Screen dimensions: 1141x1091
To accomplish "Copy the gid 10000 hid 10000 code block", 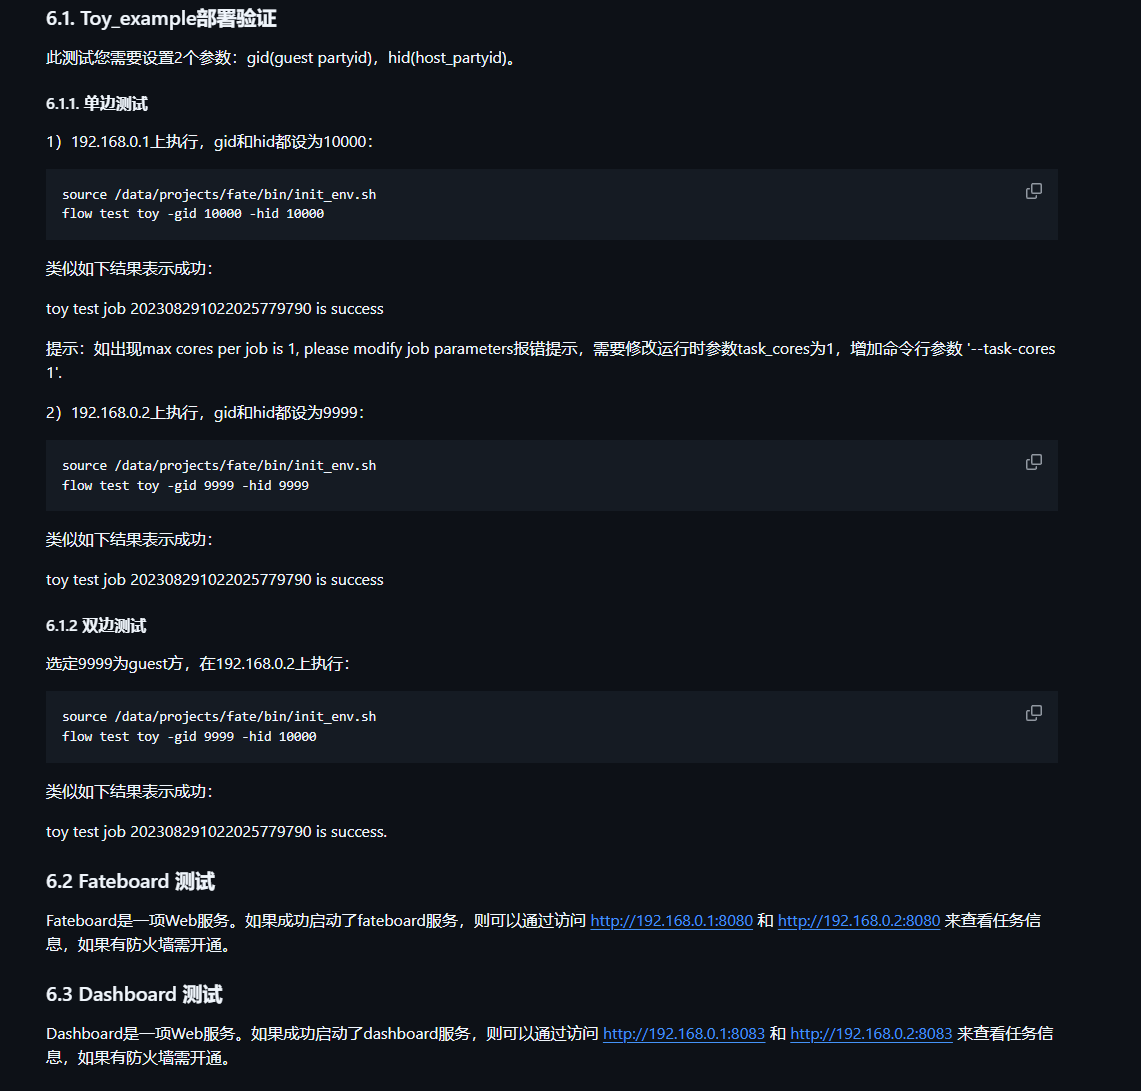I will (x=1033, y=191).
